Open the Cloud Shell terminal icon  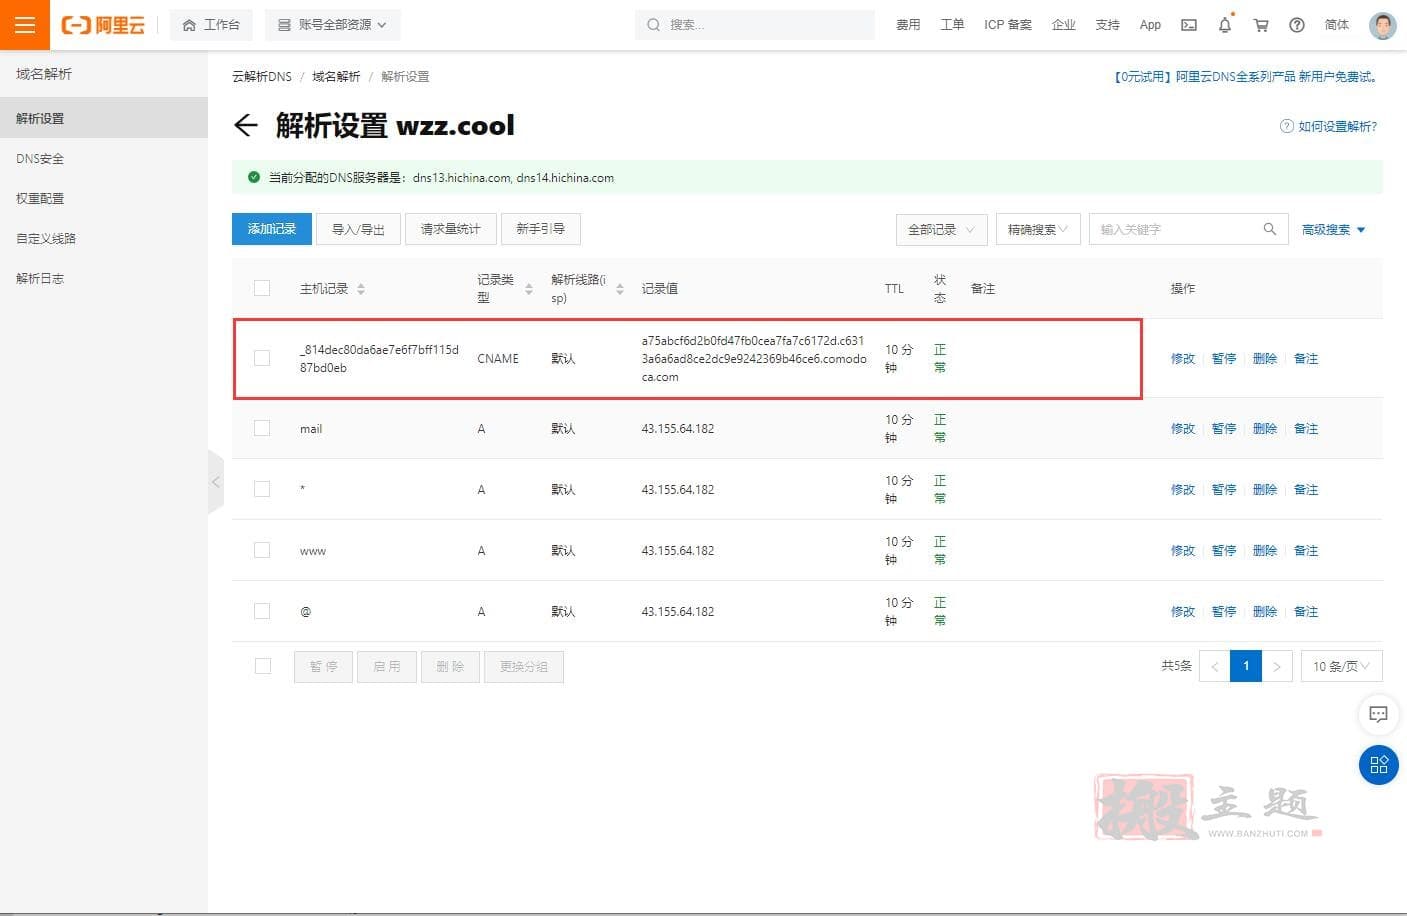(1189, 25)
